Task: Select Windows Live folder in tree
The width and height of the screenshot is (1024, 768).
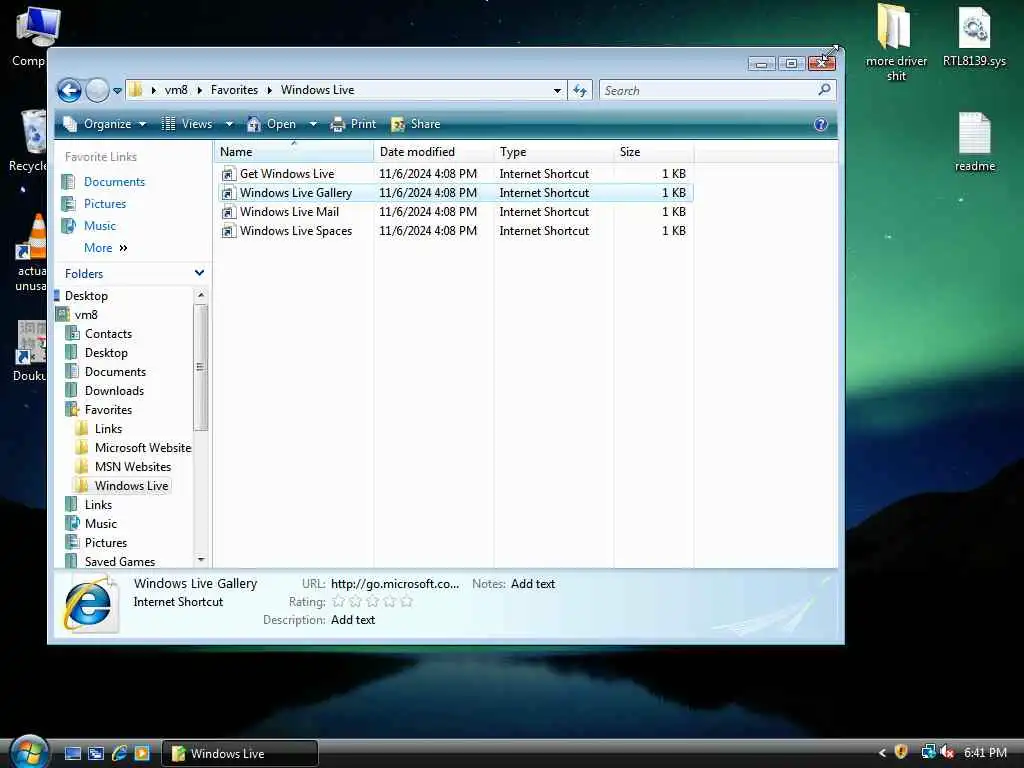Action: click(131, 485)
